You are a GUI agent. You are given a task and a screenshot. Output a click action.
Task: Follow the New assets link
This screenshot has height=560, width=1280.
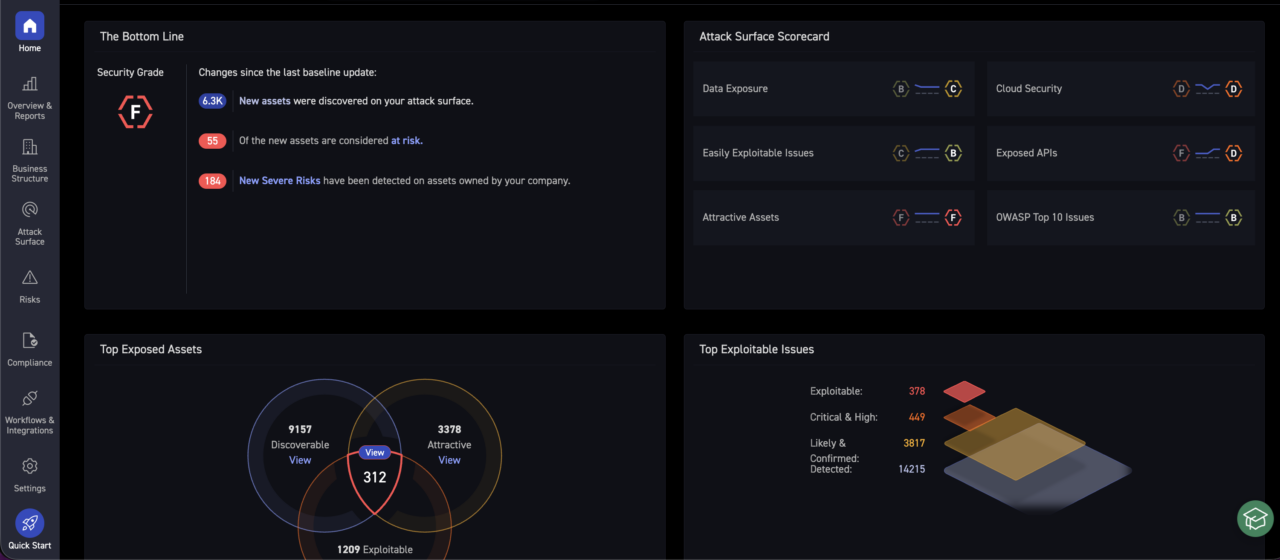[x=263, y=101]
